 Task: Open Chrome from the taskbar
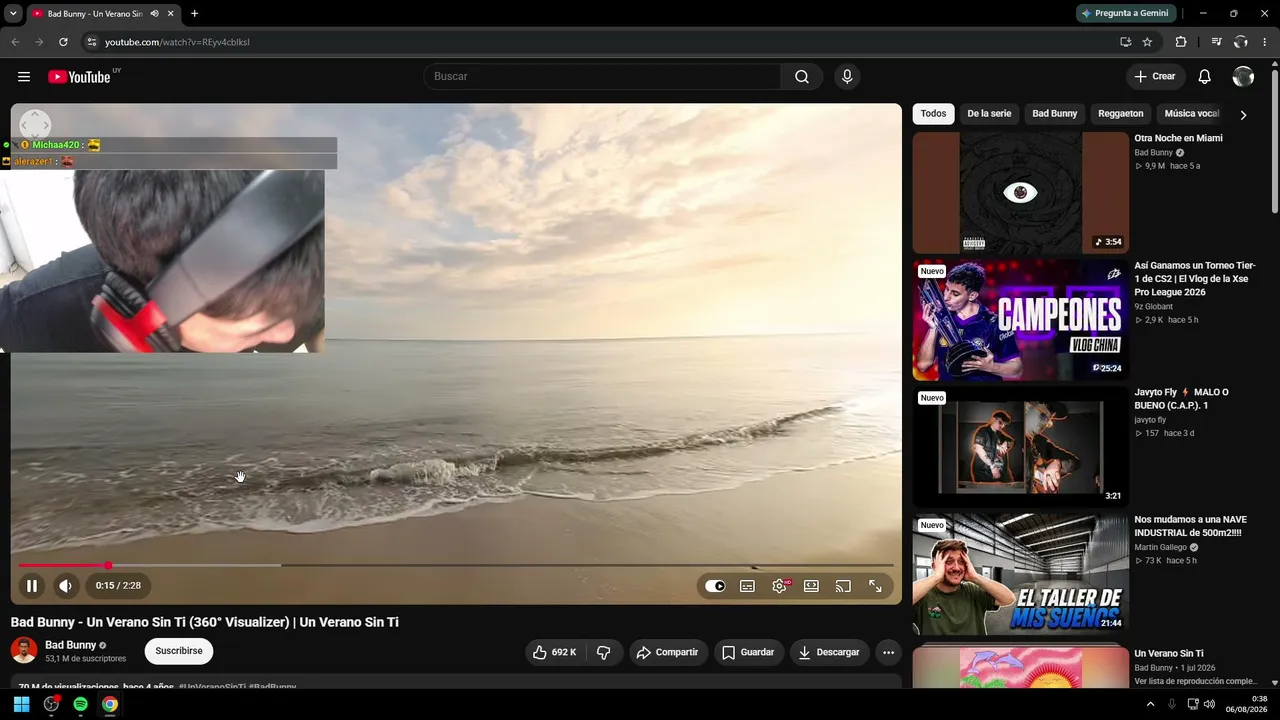pos(110,704)
